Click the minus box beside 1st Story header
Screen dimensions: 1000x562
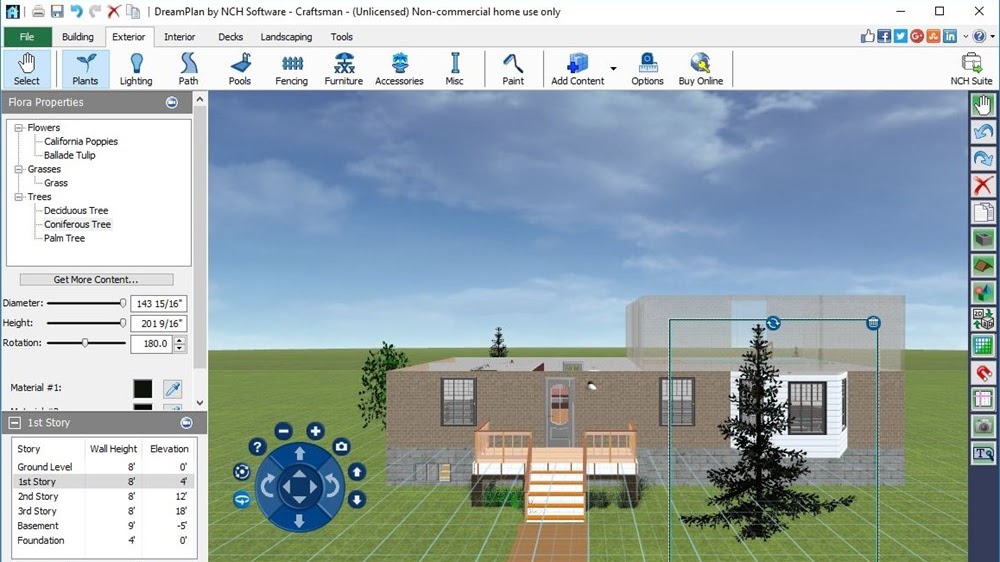point(15,422)
